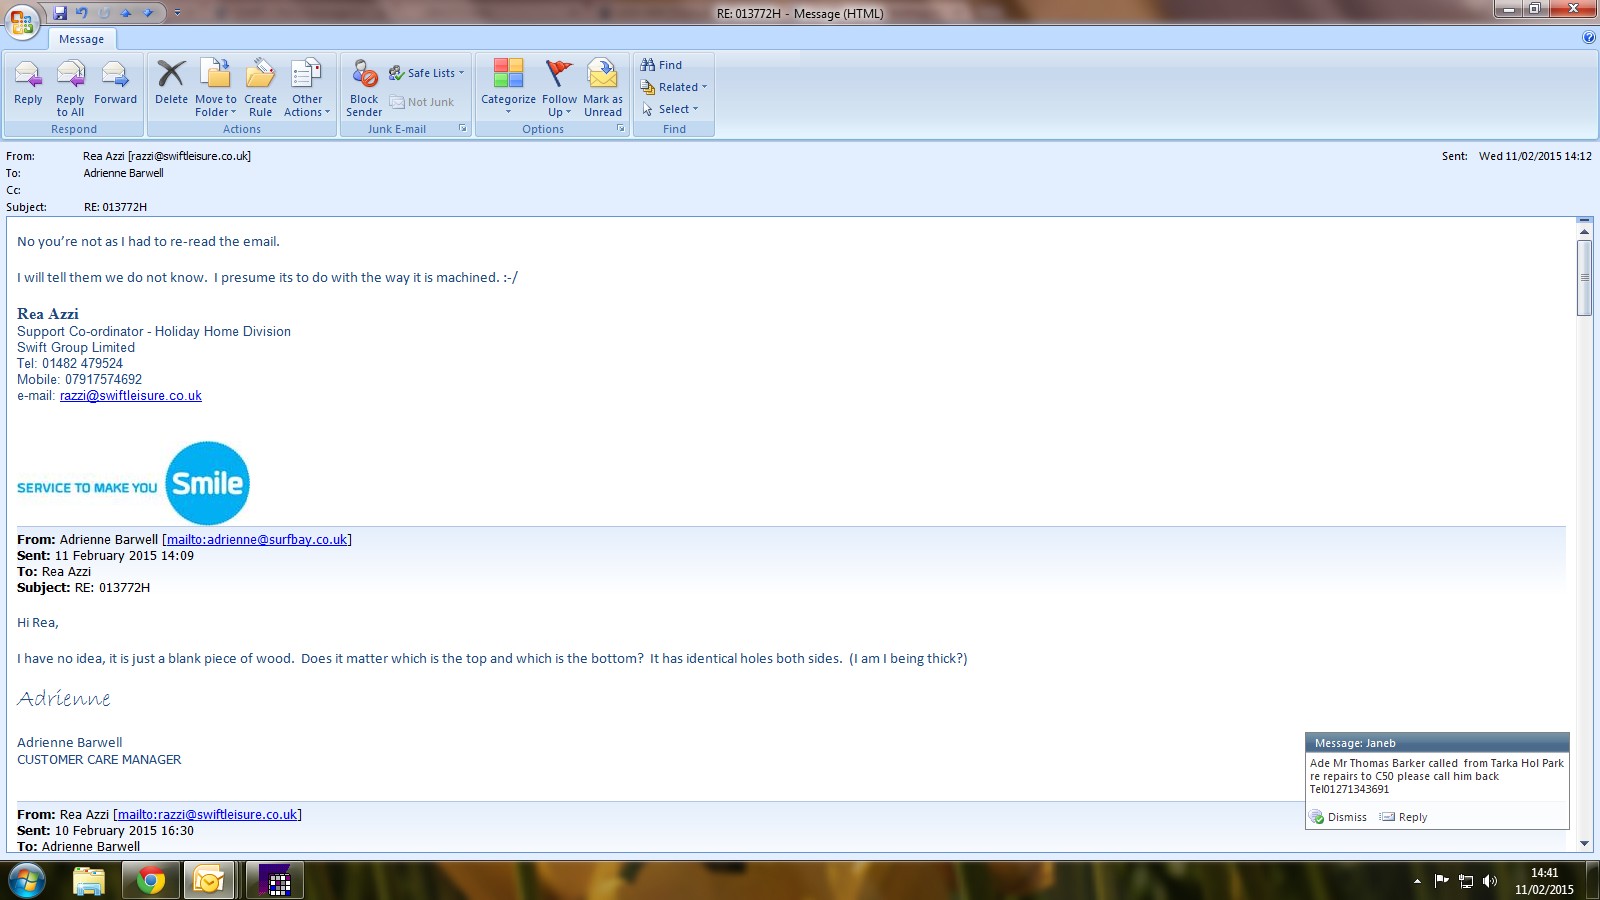The height and width of the screenshot is (900, 1600).
Task: Open the network tray icon
Action: [1466, 881]
